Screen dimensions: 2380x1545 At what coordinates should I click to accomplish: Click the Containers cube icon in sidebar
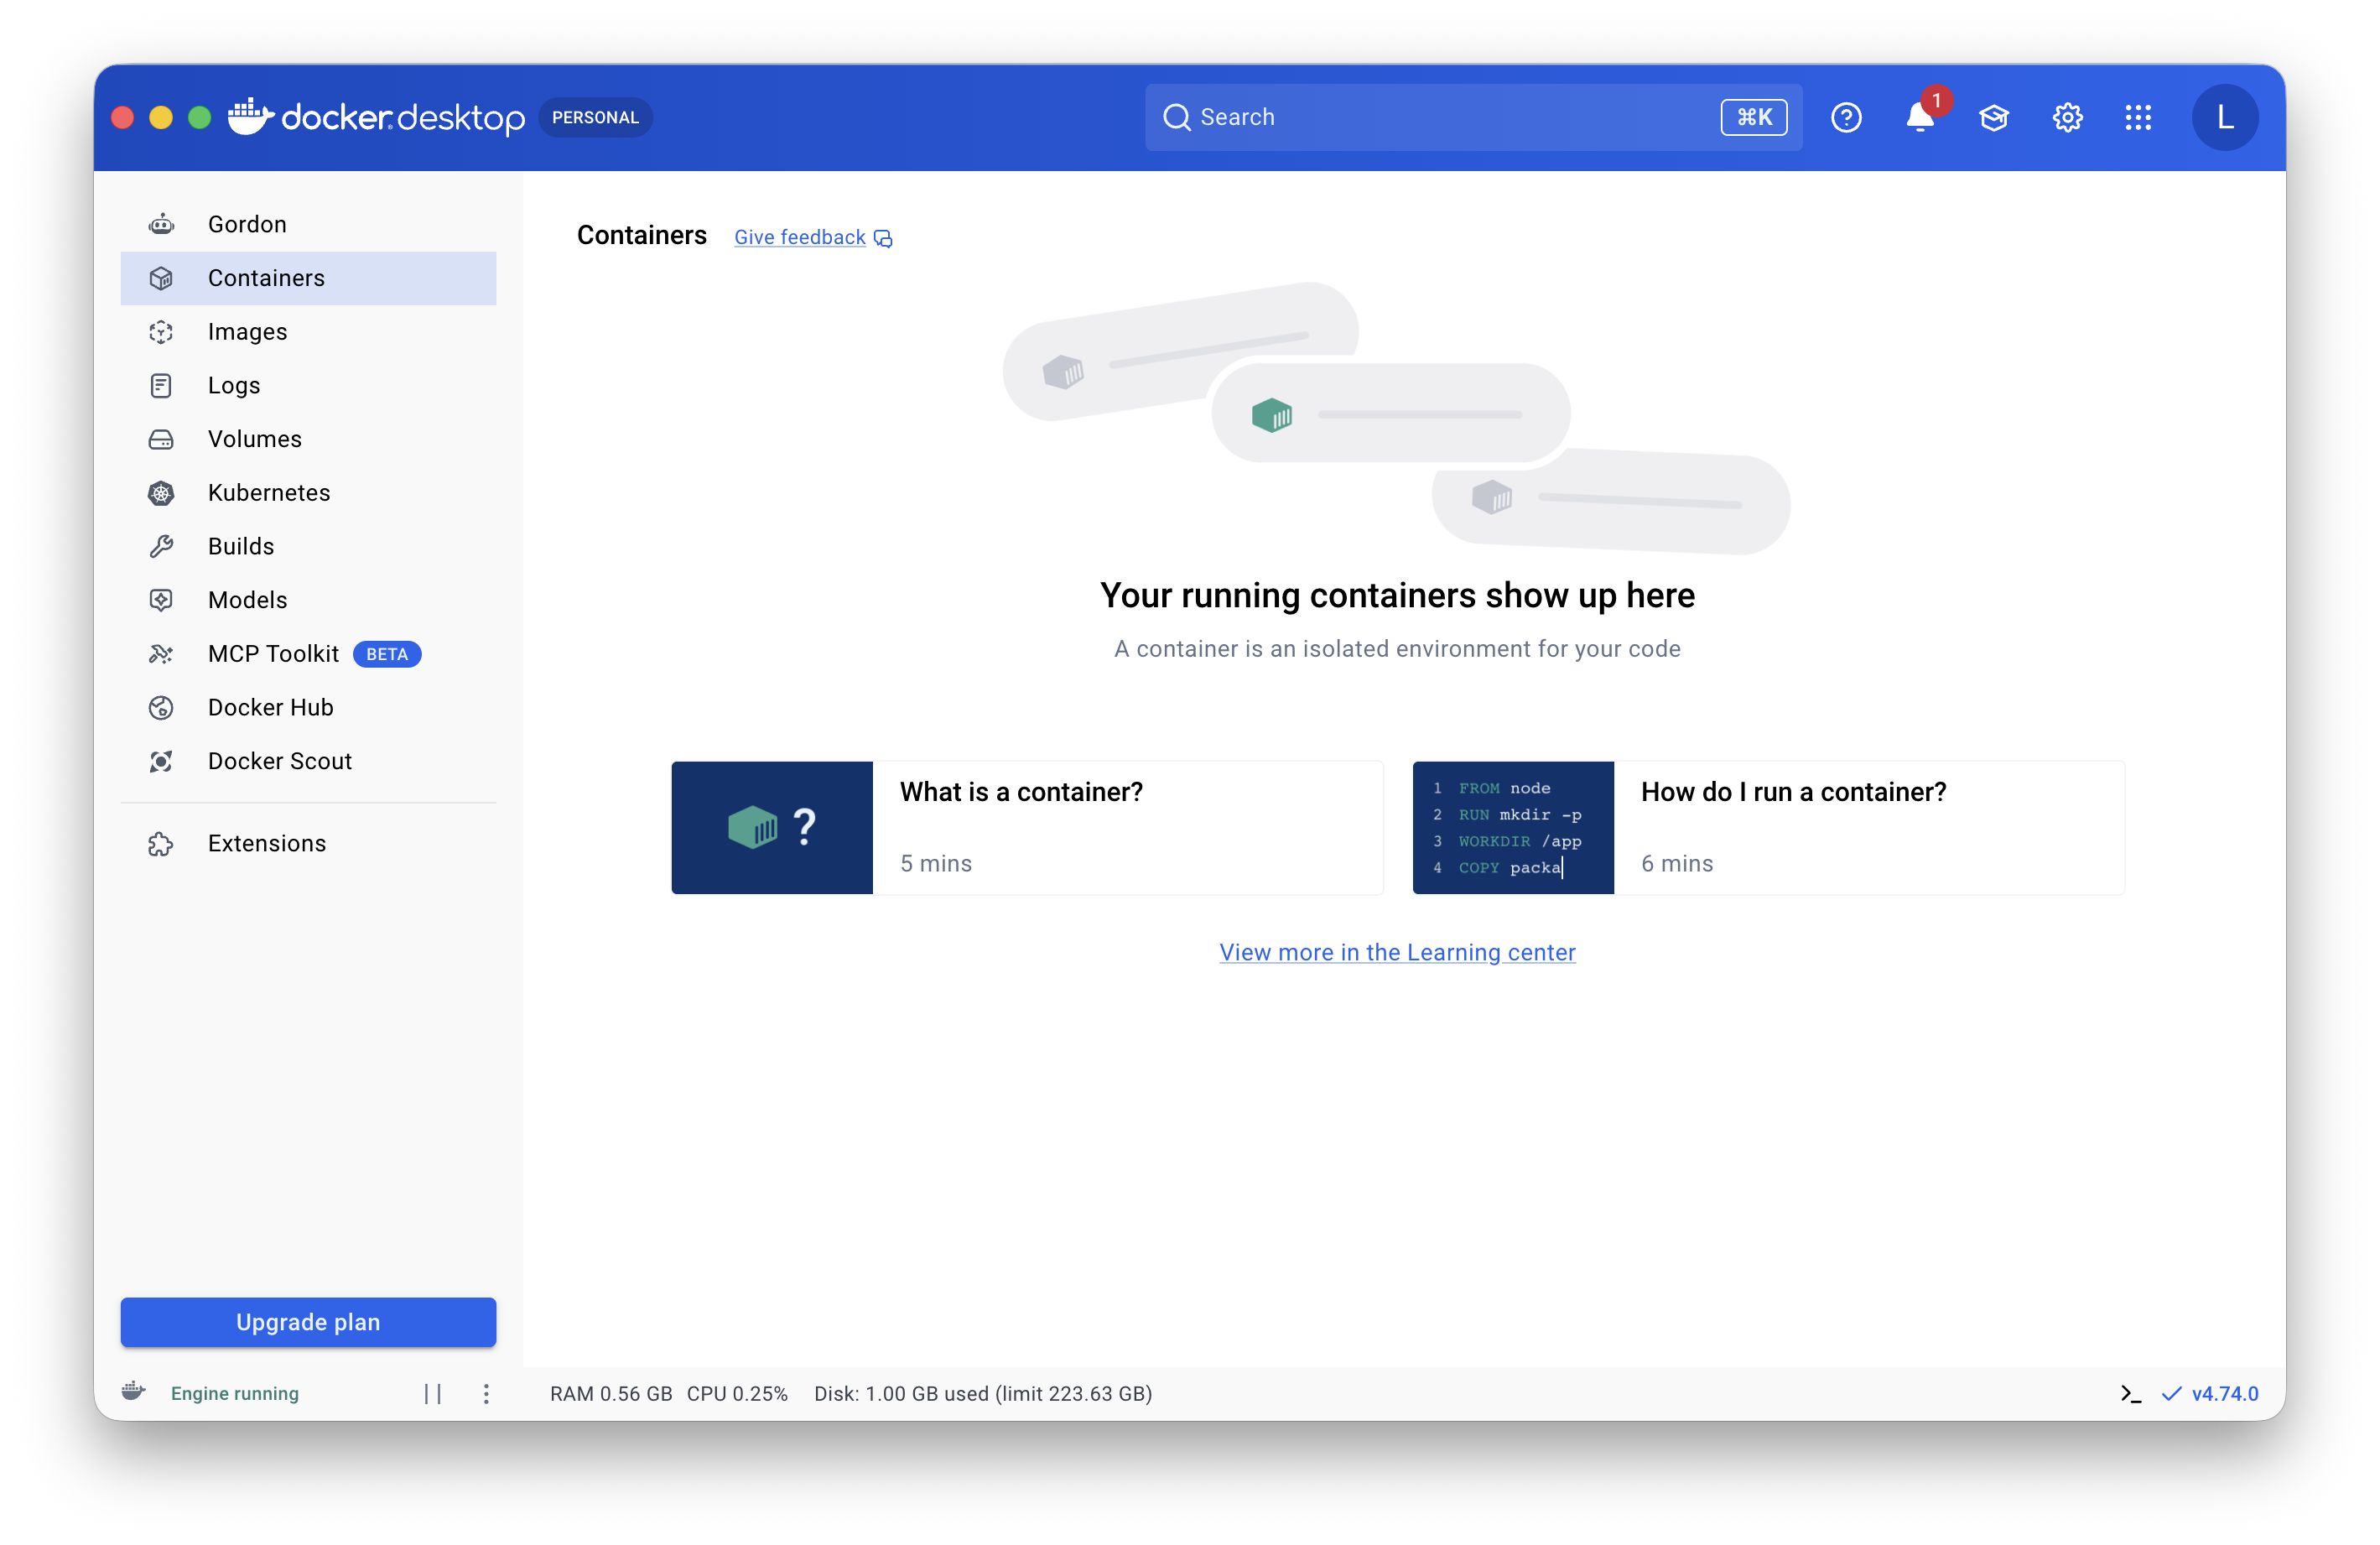pyautogui.click(x=161, y=278)
